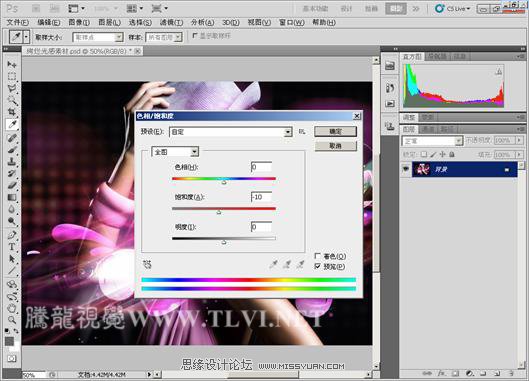Select the Brush tool
This screenshot has height=381, width=529.
click(x=12, y=149)
